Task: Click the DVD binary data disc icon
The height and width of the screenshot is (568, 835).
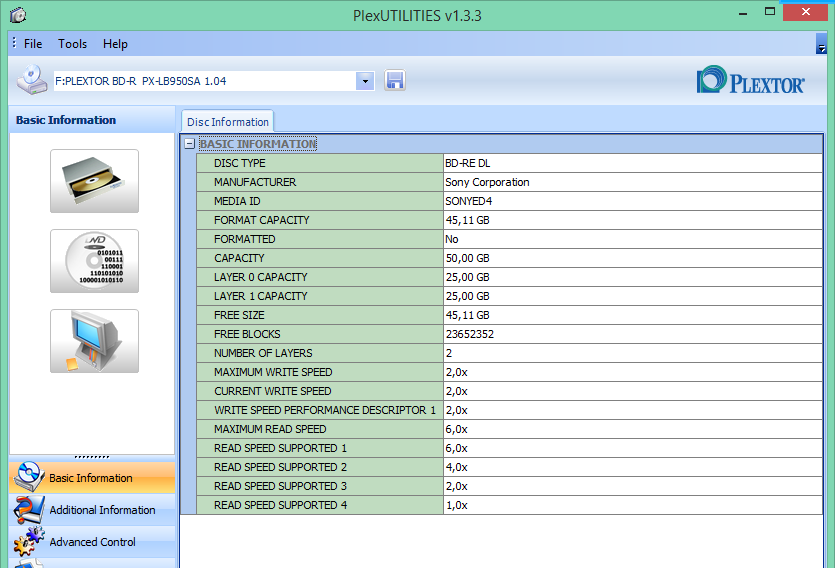Action: click(x=94, y=261)
